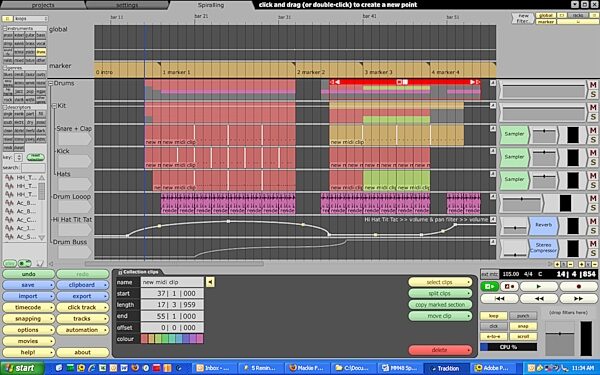The image size is (600, 375).
Task: Open the Inbox taskbar window
Action: pos(214,368)
